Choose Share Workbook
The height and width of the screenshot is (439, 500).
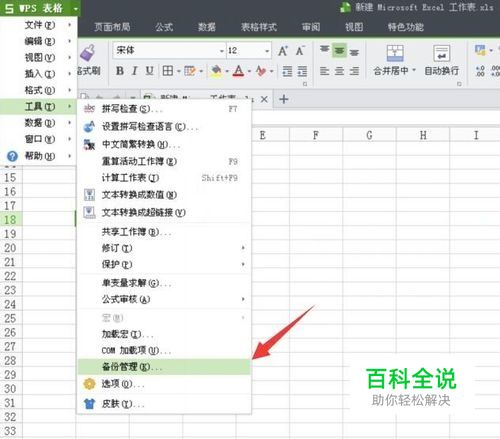164,232
